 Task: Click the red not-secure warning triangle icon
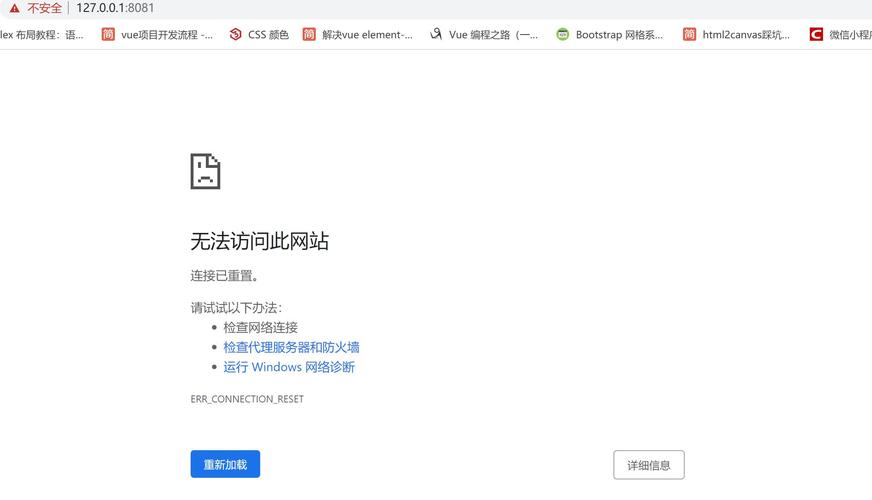(x=14, y=8)
